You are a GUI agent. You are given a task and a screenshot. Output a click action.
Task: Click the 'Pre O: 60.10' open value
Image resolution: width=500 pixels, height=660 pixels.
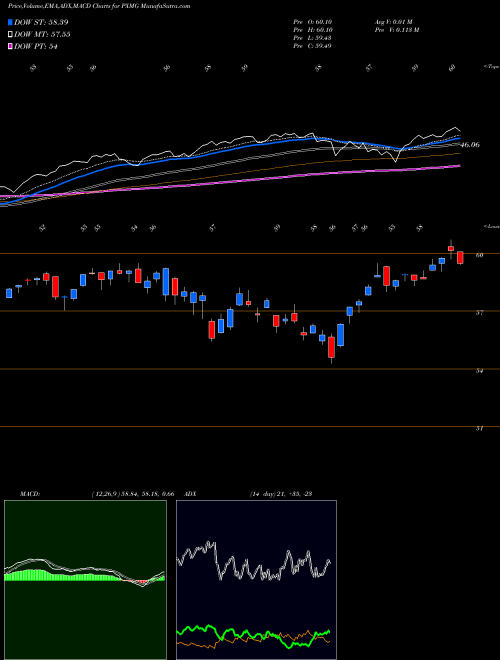313,22
